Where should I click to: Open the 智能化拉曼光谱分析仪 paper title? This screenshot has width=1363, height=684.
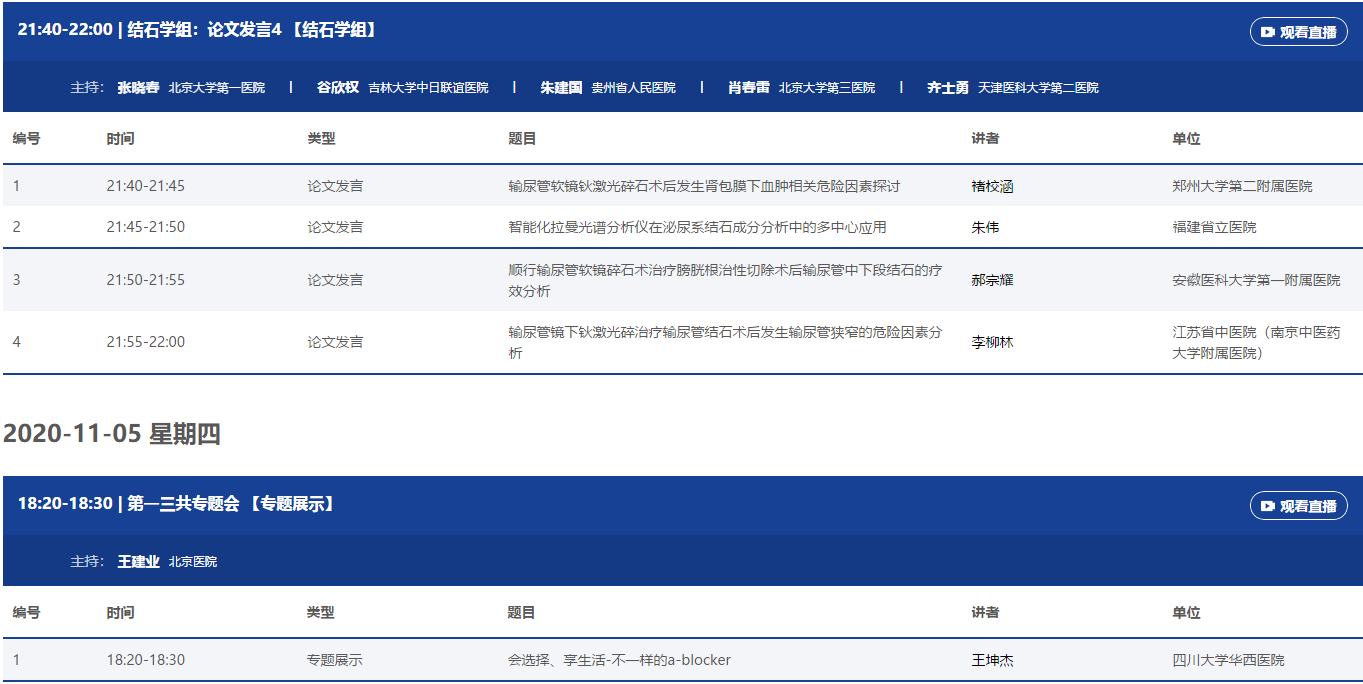point(697,227)
